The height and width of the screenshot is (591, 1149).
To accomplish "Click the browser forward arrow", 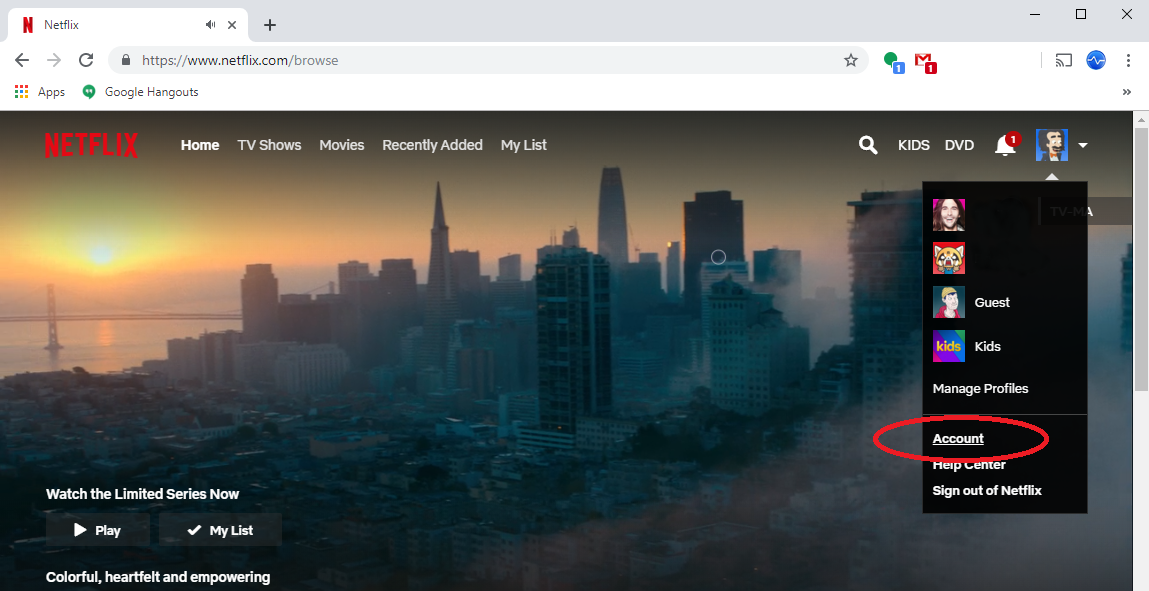I will [x=53, y=60].
